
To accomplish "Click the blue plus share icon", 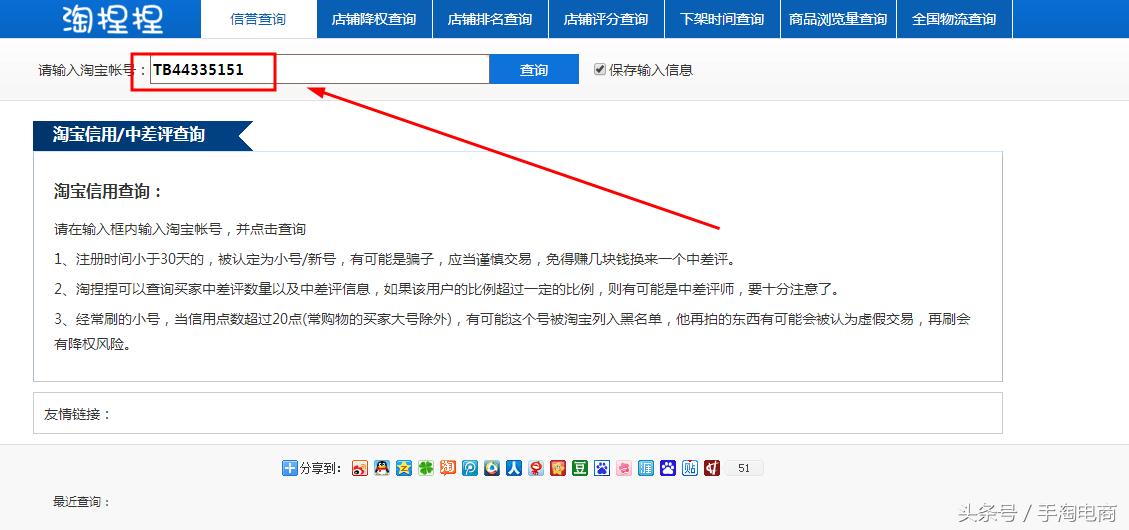I will pyautogui.click(x=289, y=468).
